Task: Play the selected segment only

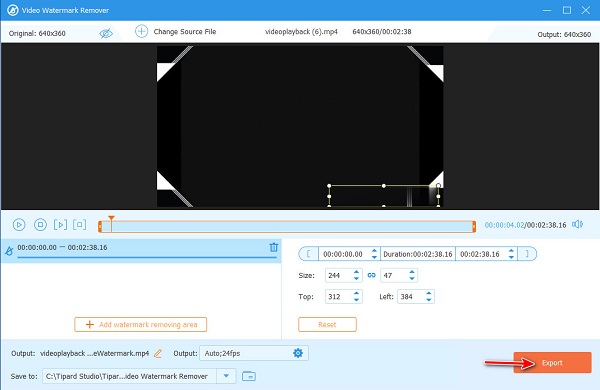Action: point(60,225)
